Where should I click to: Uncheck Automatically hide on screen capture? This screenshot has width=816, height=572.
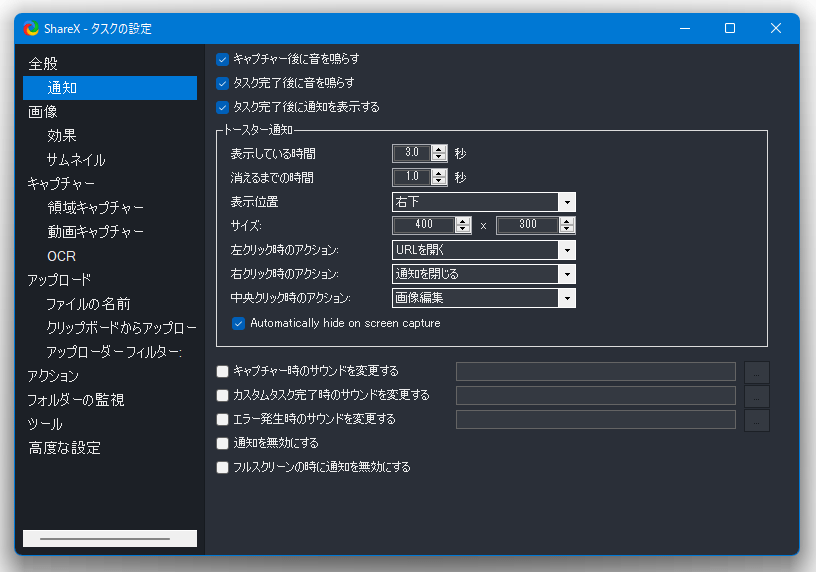click(x=238, y=324)
